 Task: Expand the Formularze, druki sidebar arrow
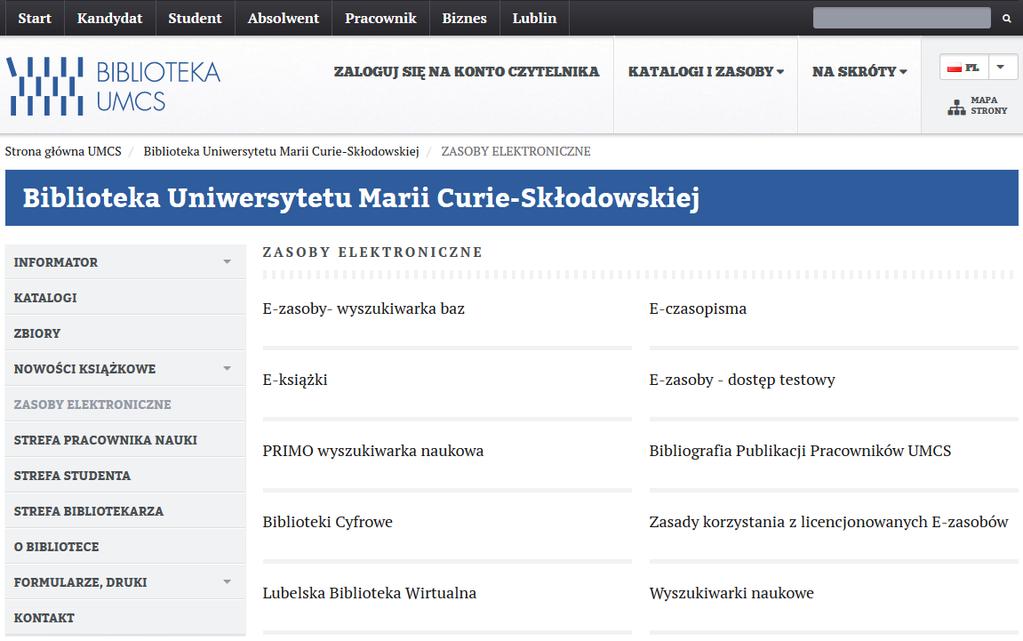click(x=227, y=582)
